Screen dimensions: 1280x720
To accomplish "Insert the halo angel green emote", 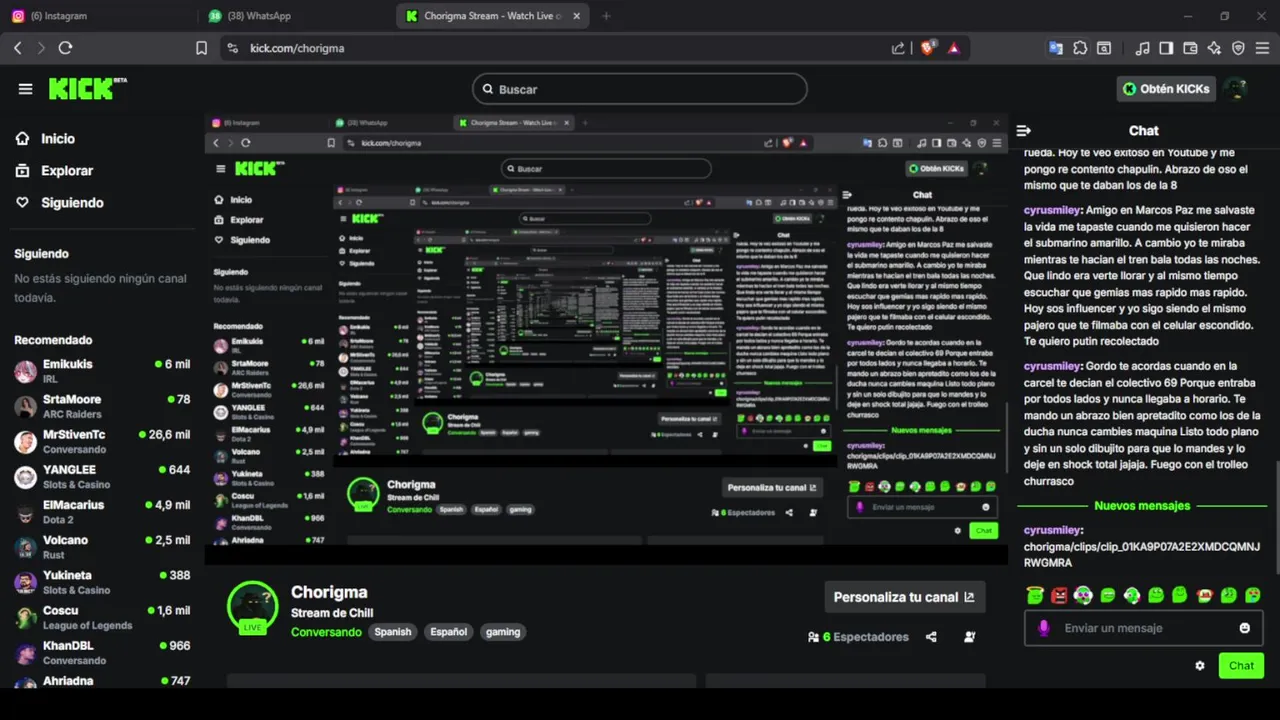I will click(1034, 595).
